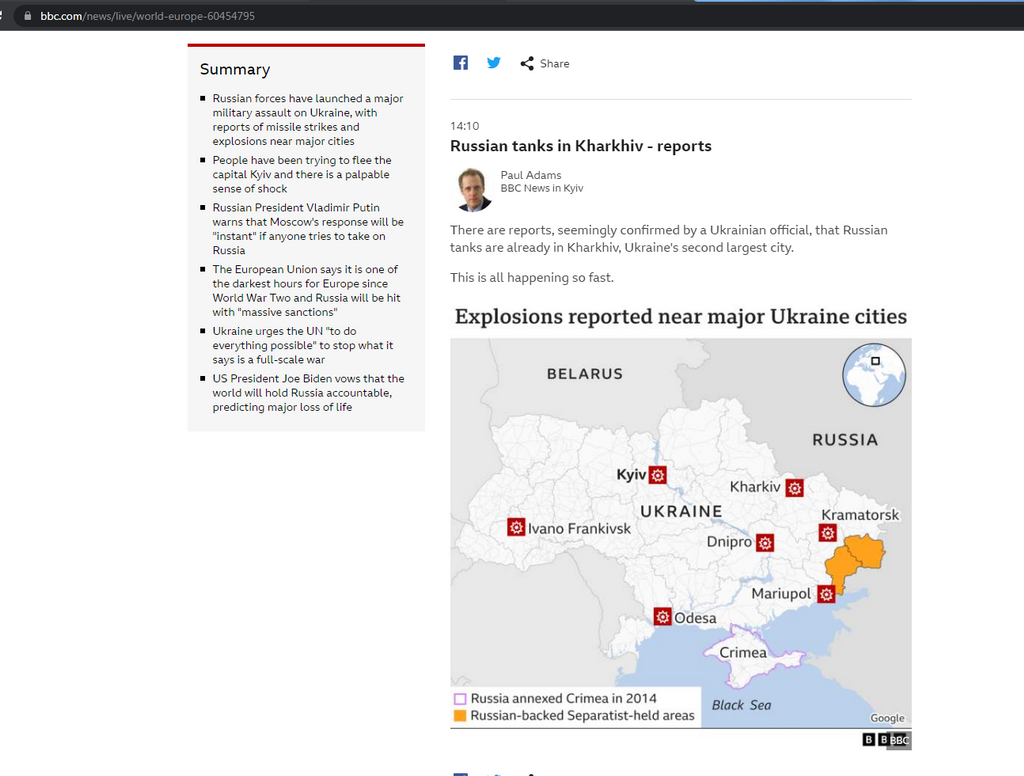1024x776 pixels.
Task: Click the Kyiv explosion marker on map
Action: coord(658,475)
